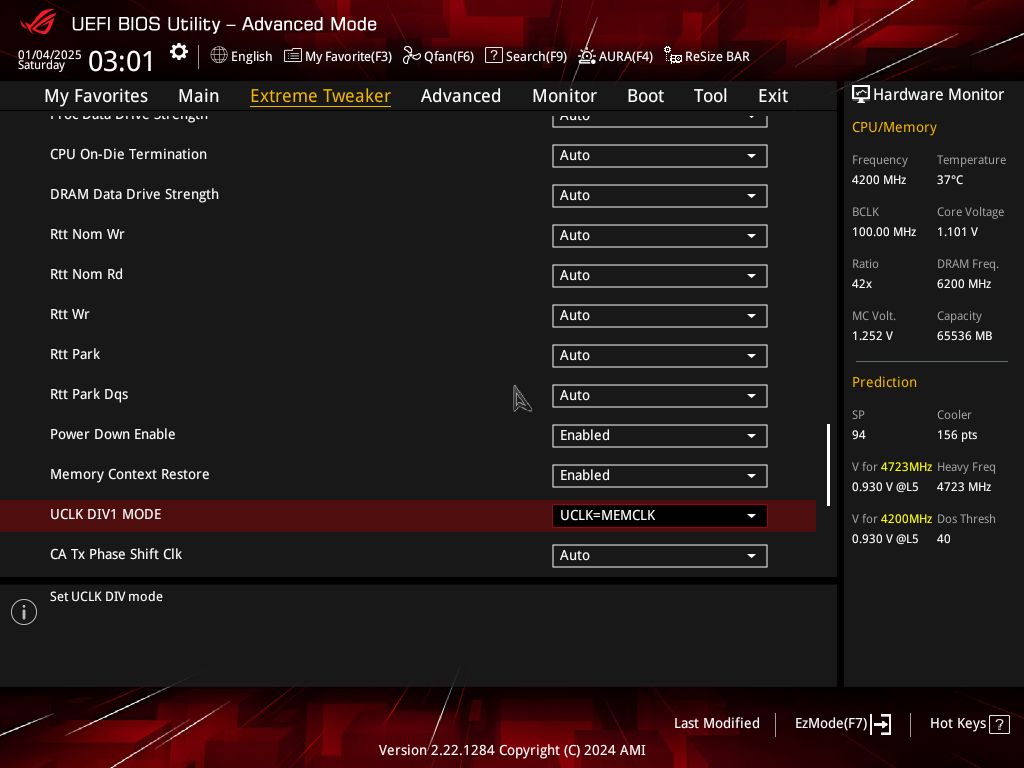1024x768 pixels.
Task: Click the 'Set UCLK DIV mode' help text
Action: click(106, 596)
